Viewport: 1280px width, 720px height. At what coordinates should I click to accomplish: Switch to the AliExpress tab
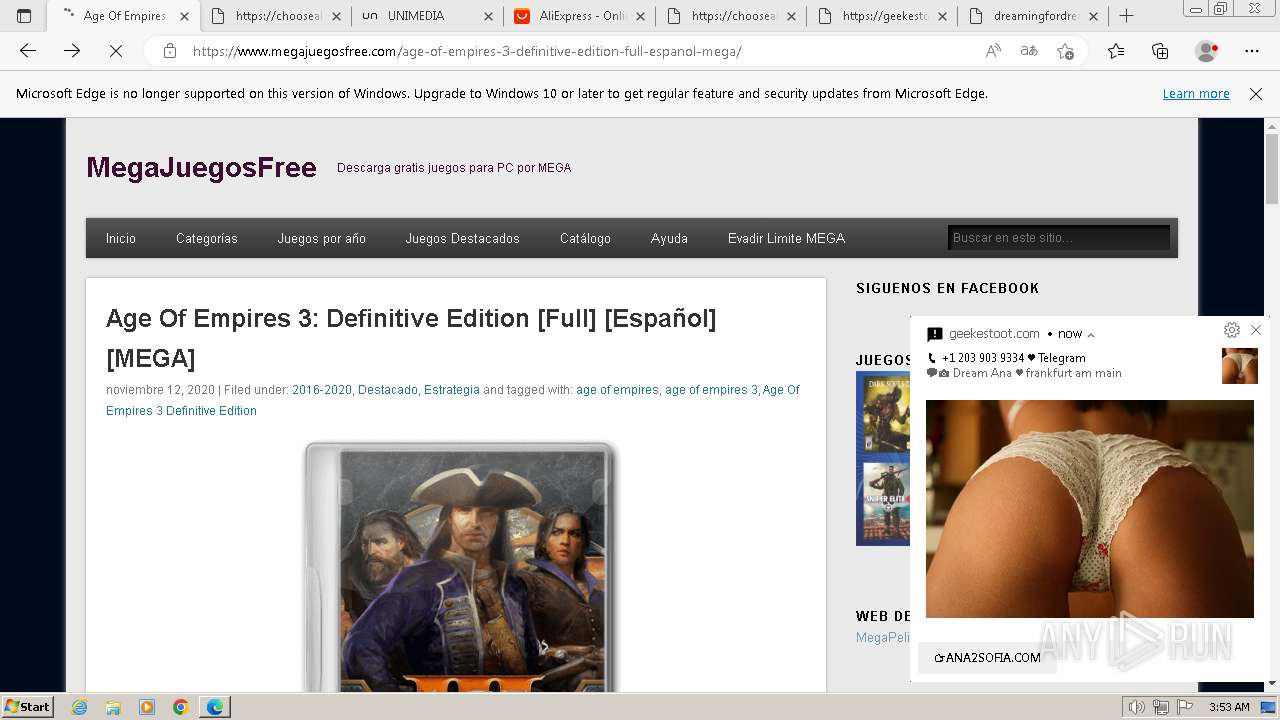[580, 16]
